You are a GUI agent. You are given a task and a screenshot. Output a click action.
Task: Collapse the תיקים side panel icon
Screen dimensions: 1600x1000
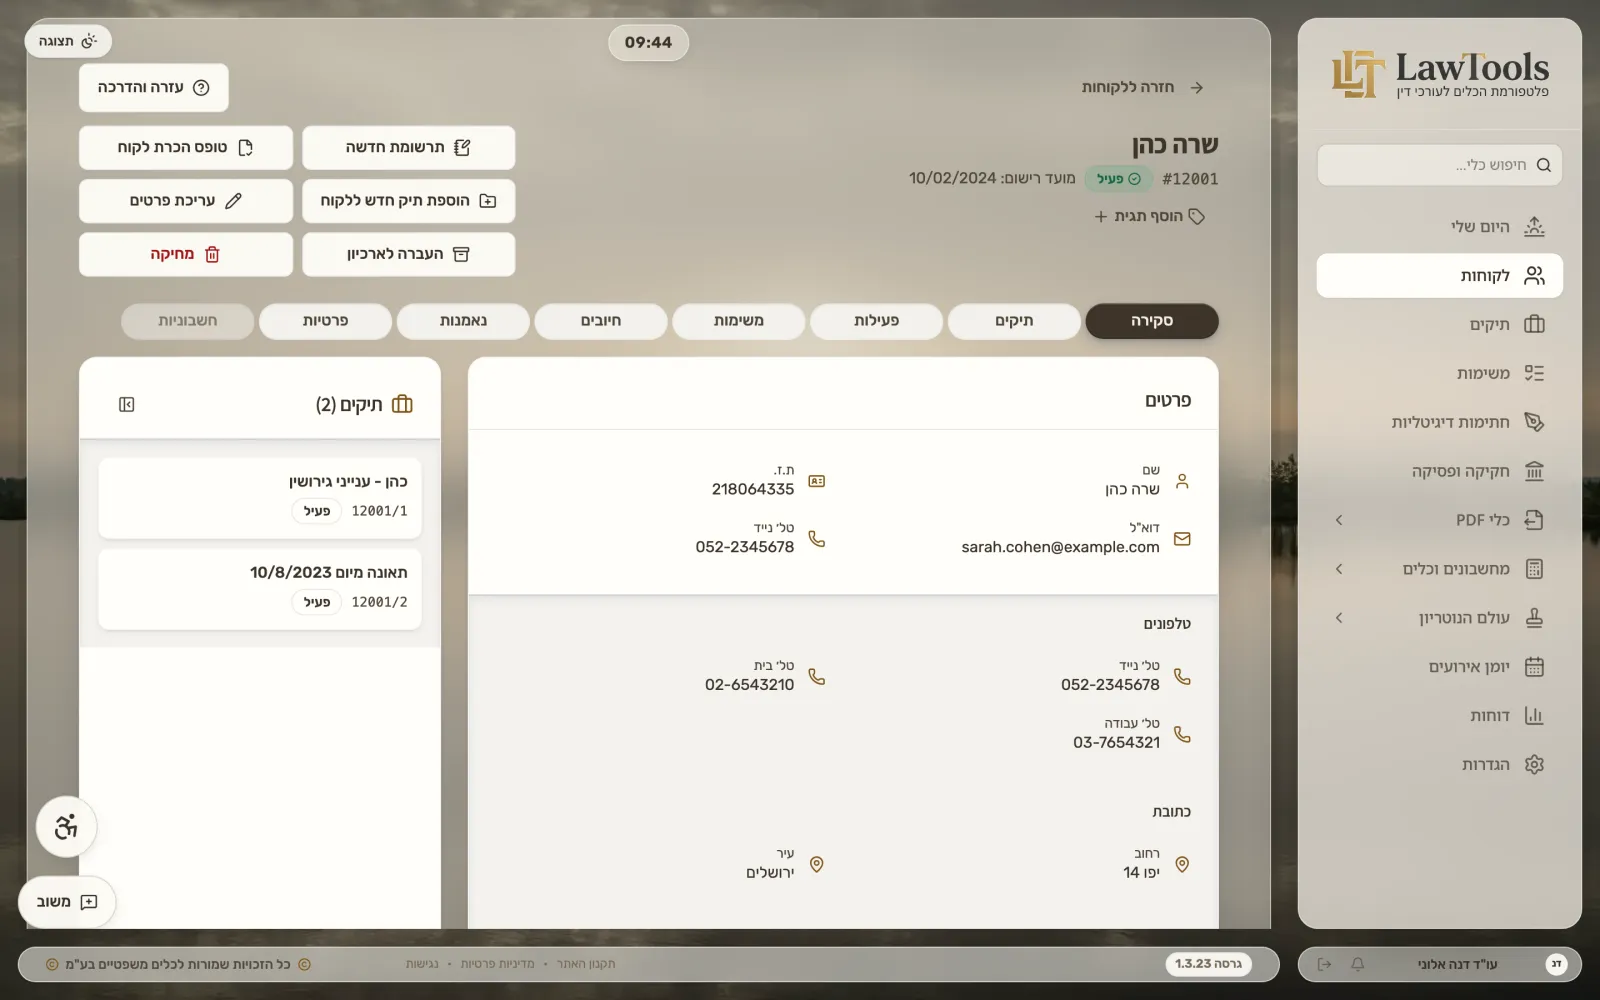126,404
